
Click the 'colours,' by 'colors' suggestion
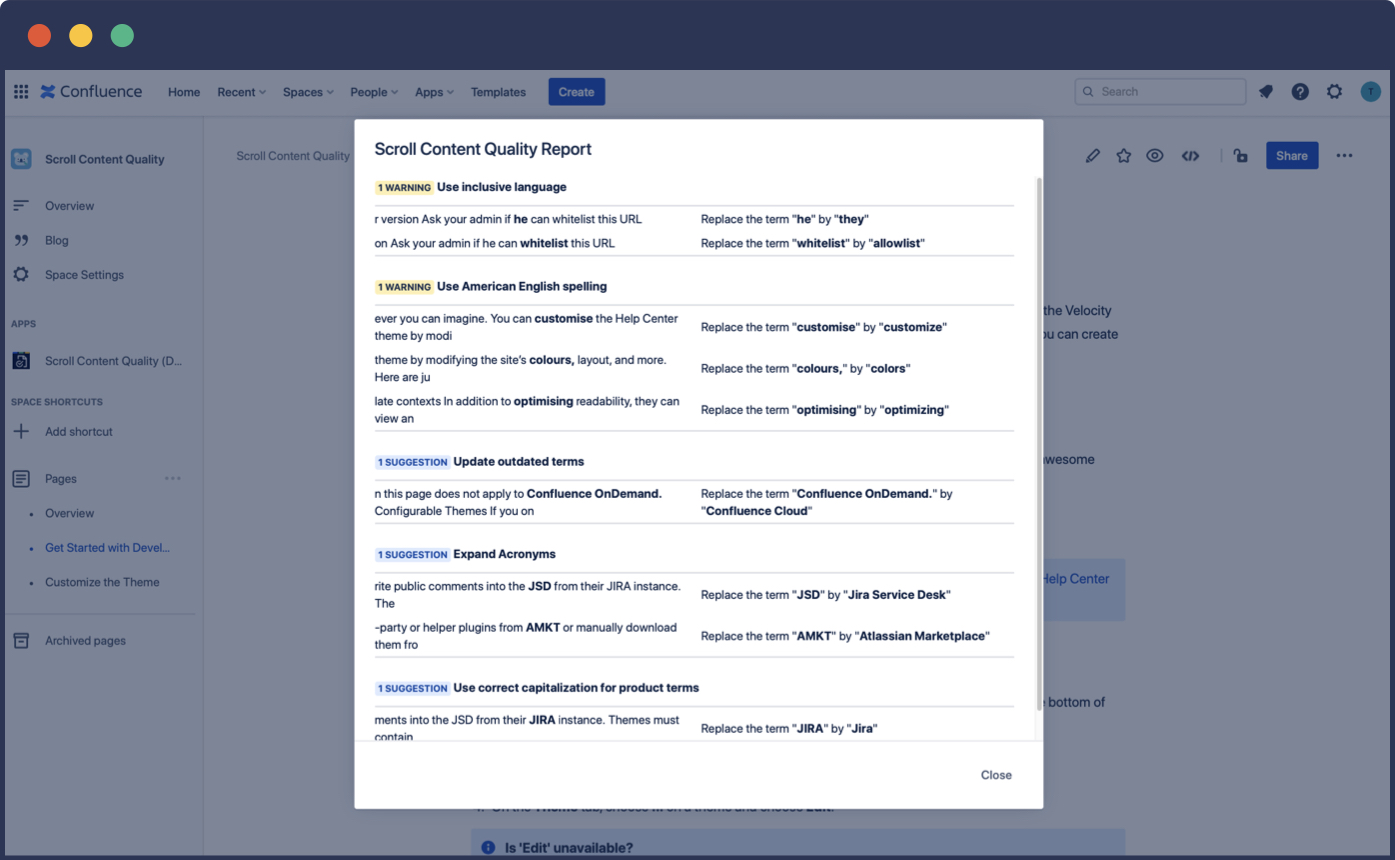806,368
